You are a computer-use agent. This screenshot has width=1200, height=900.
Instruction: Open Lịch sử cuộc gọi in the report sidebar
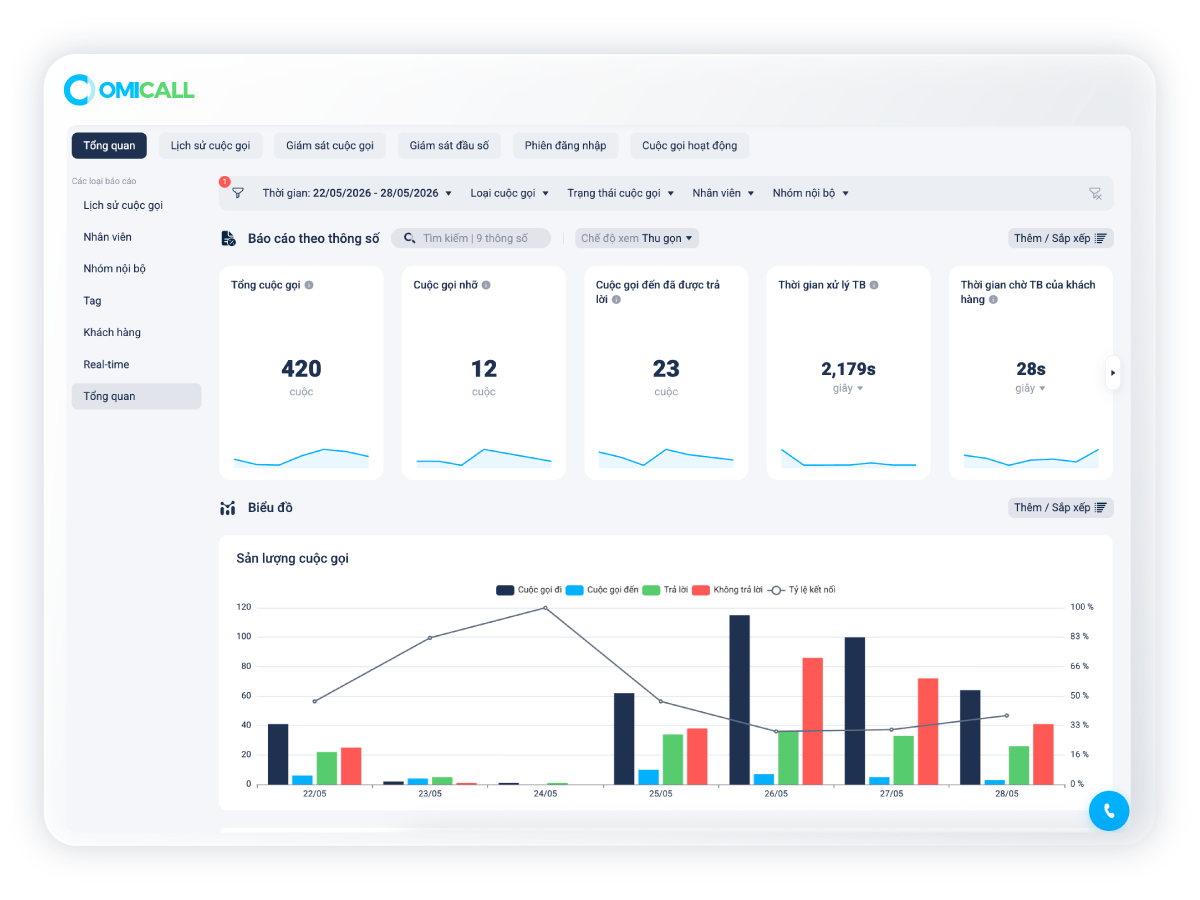(x=136, y=205)
